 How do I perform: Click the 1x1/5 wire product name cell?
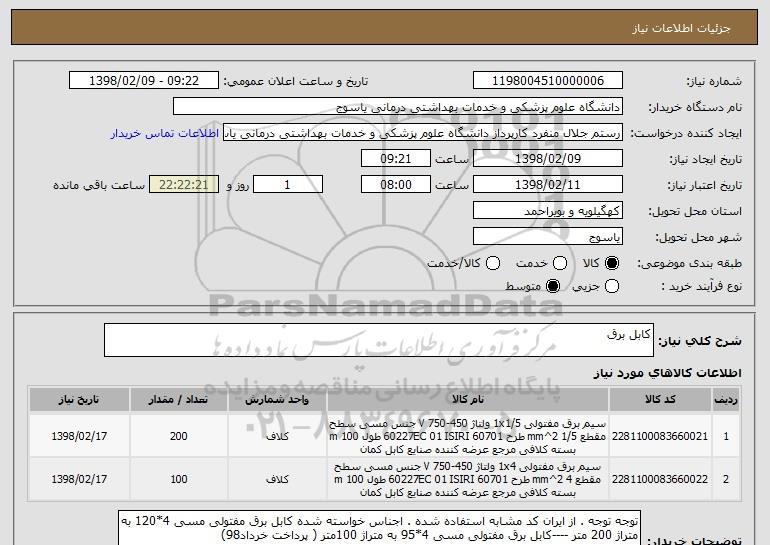click(x=468, y=436)
